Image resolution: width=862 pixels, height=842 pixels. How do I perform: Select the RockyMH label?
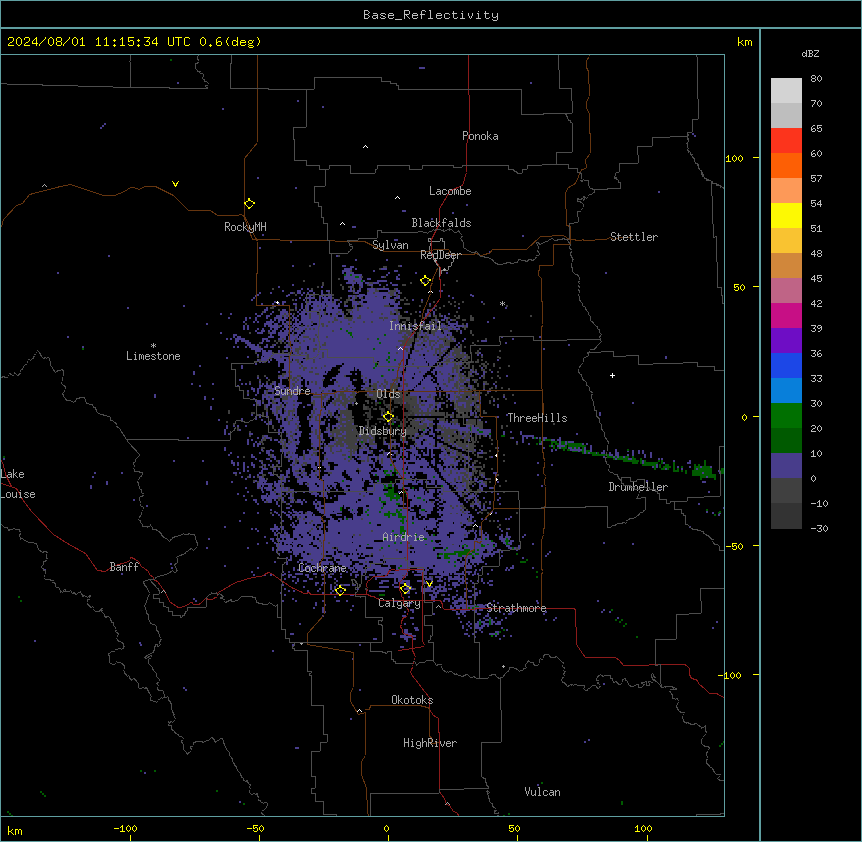(245, 227)
